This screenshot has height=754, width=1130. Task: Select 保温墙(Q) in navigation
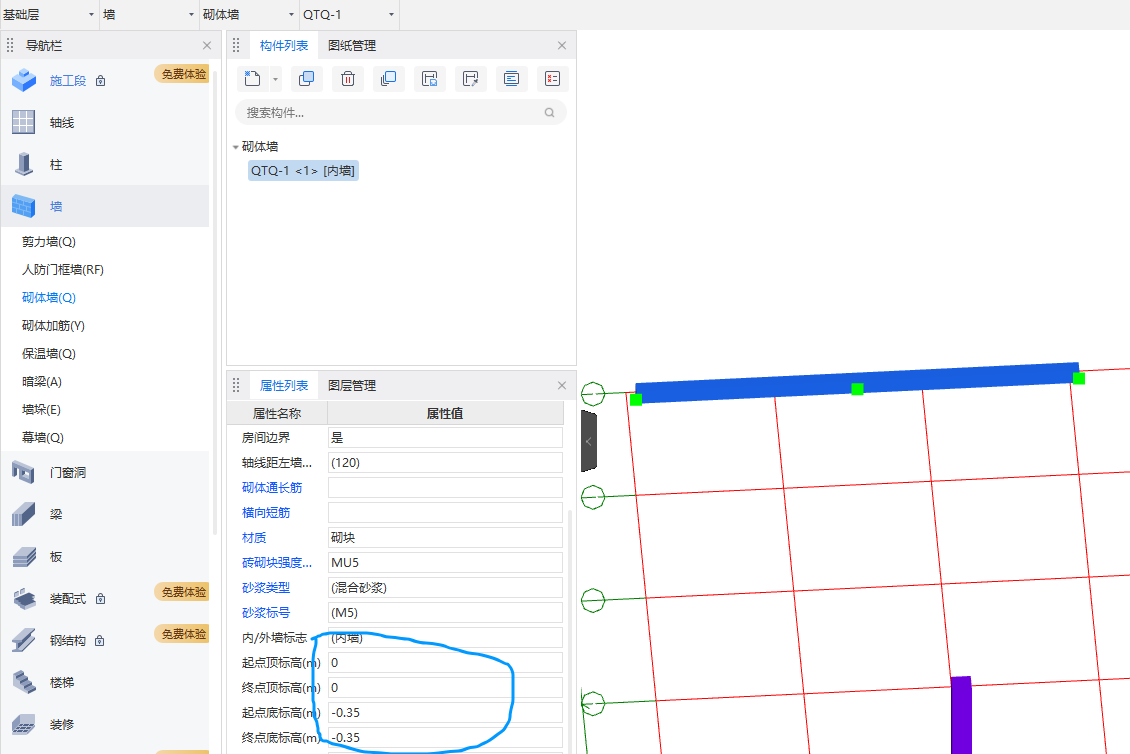pos(49,354)
